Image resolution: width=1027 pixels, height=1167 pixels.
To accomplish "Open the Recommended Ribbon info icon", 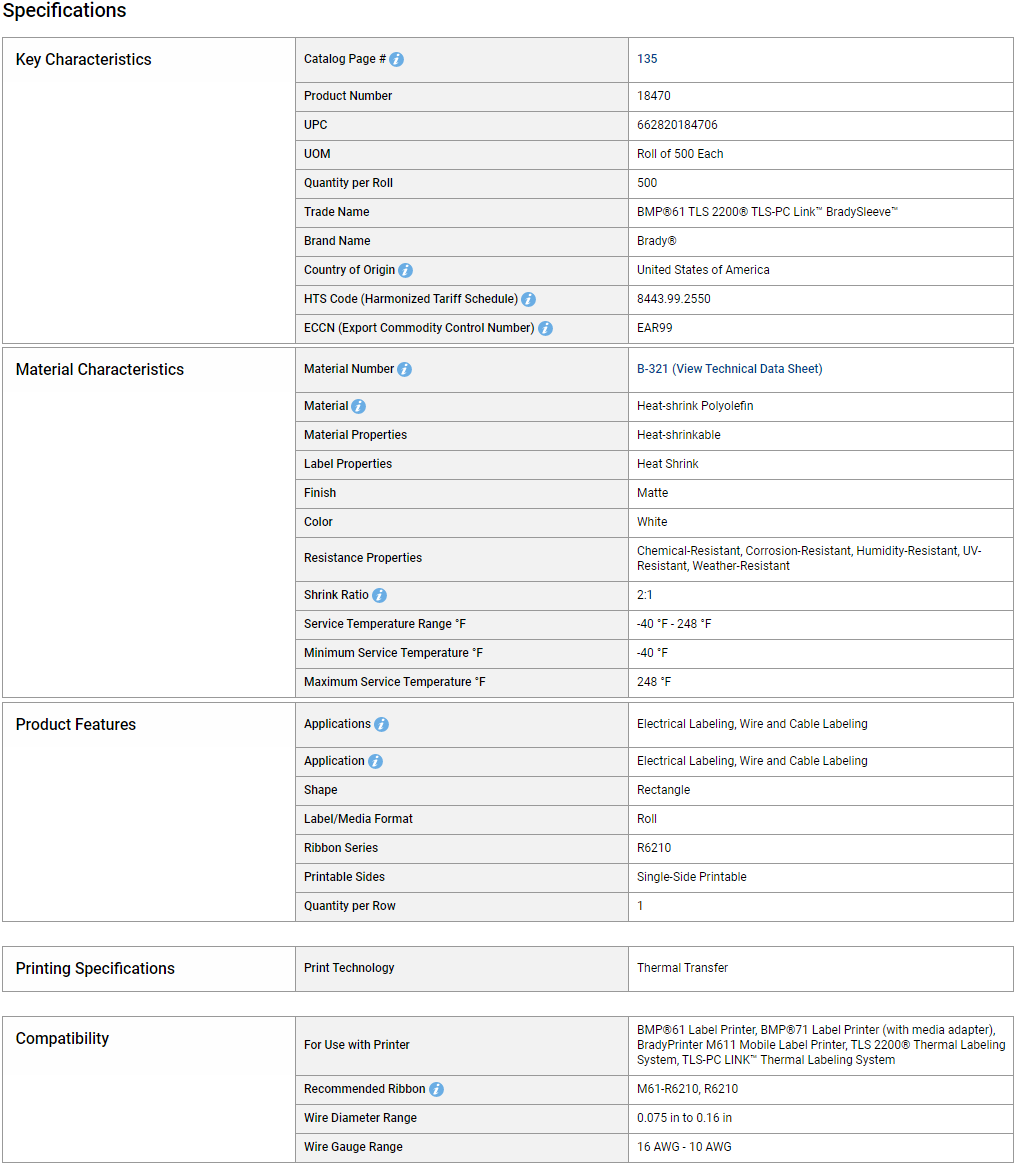I will pos(437,1090).
